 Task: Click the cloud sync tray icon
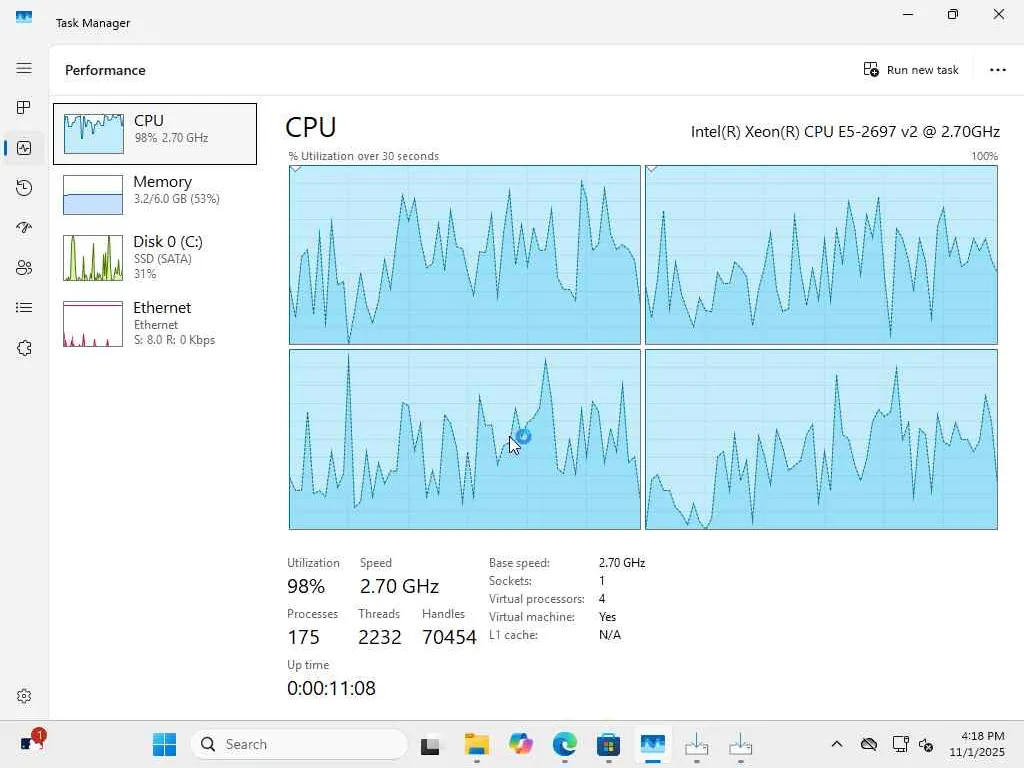tap(869, 744)
